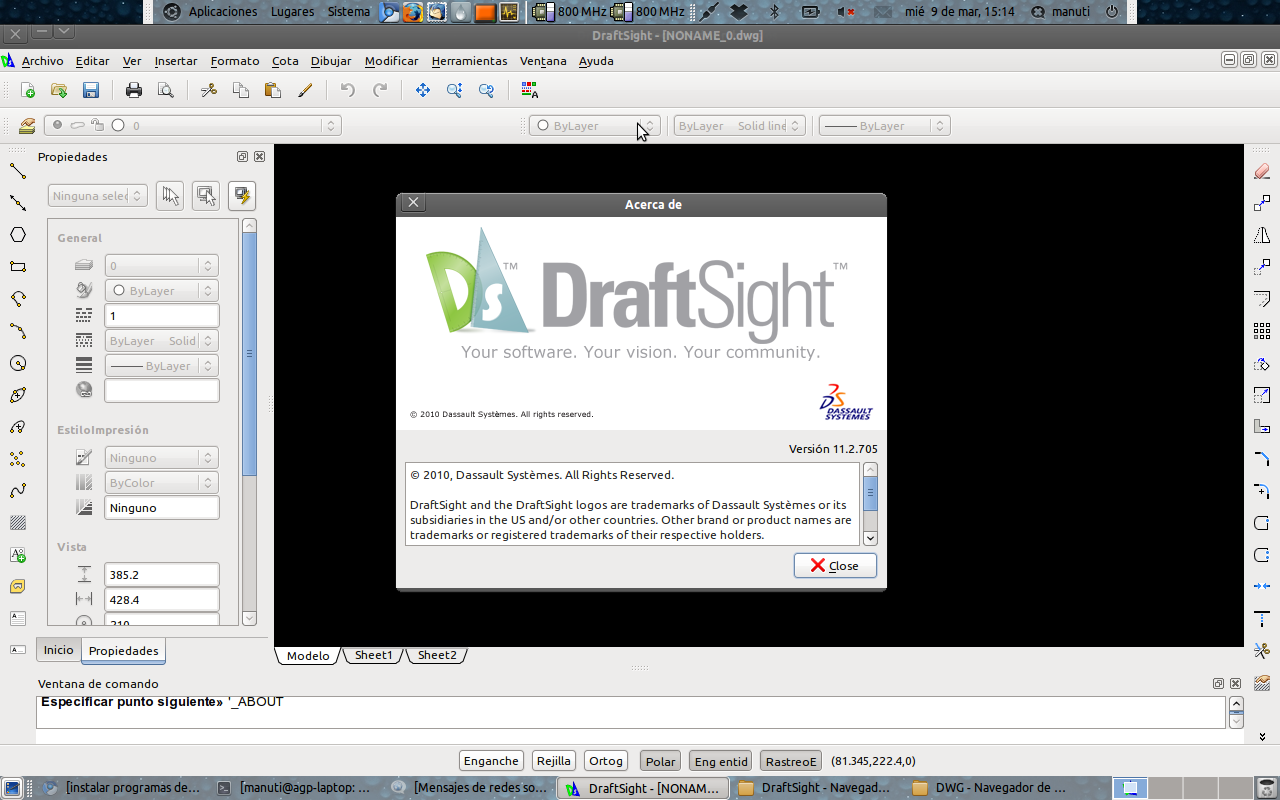Open ByColor dropdown in EstiloImpresión
The height and width of the screenshot is (800, 1280).
[161, 483]
